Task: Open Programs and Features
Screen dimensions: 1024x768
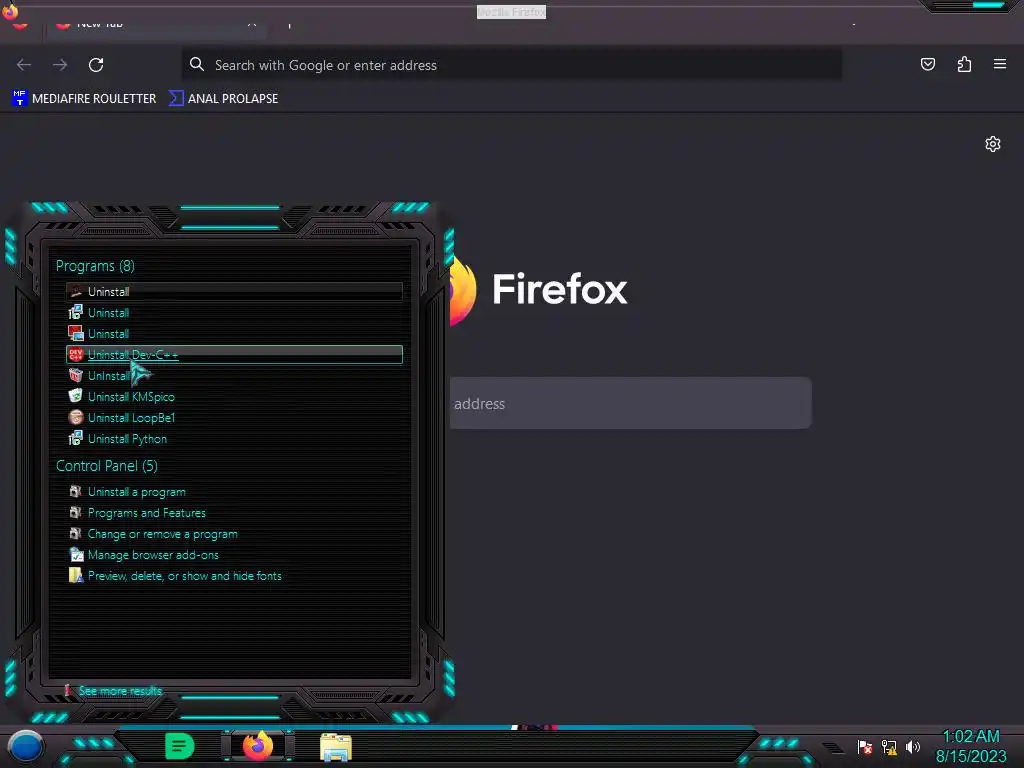Action: [x=234, y=513]
